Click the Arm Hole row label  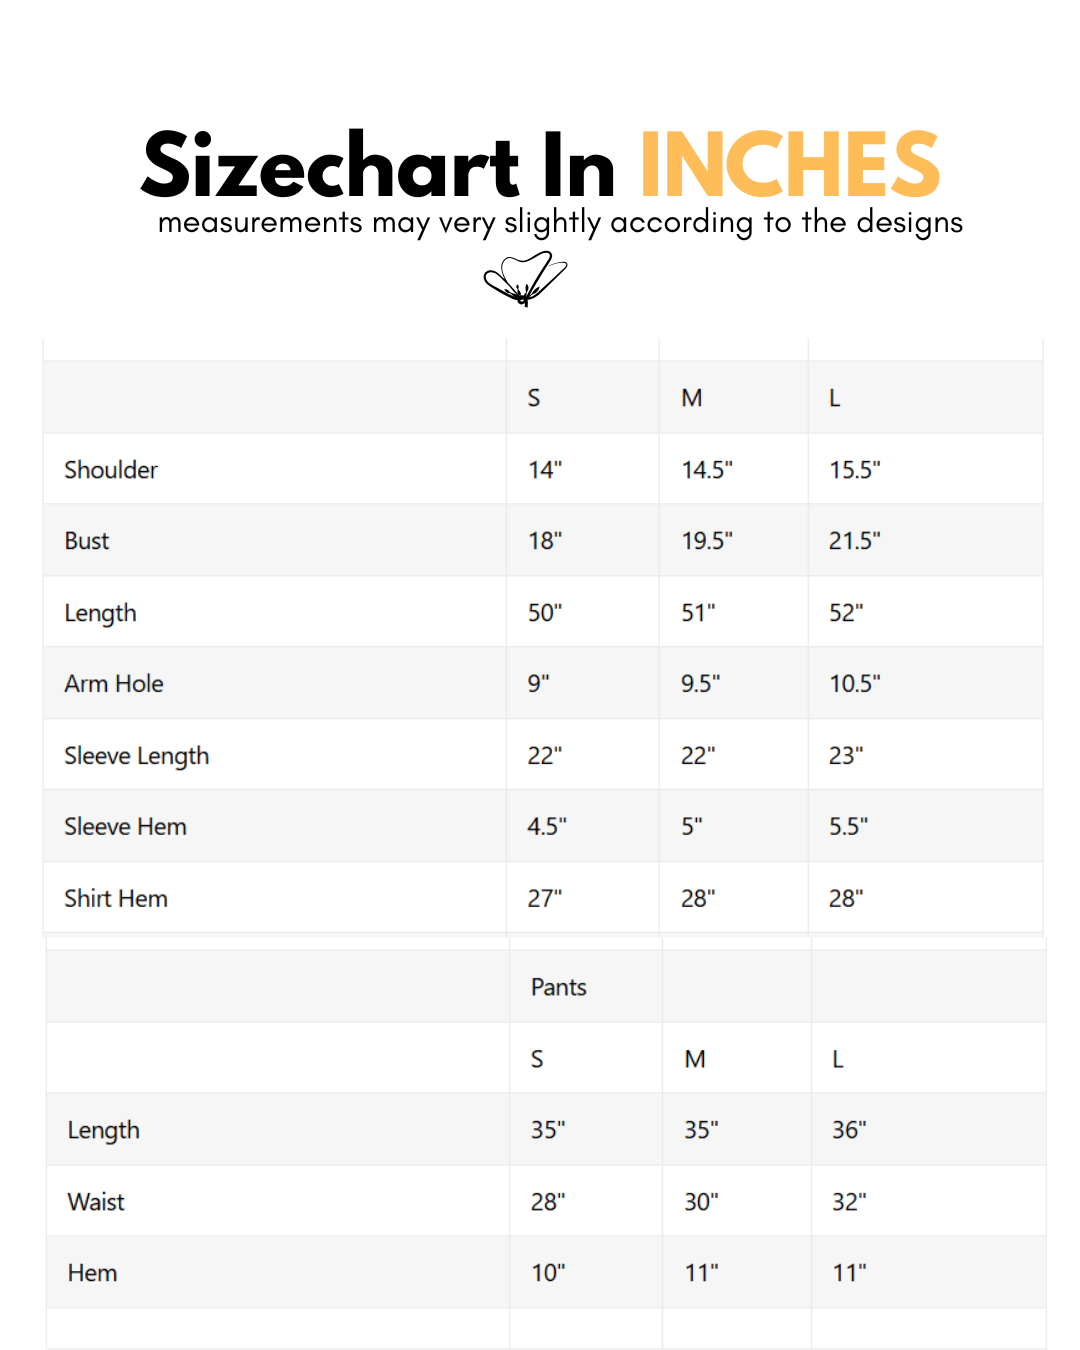click(x=114, y=684)
